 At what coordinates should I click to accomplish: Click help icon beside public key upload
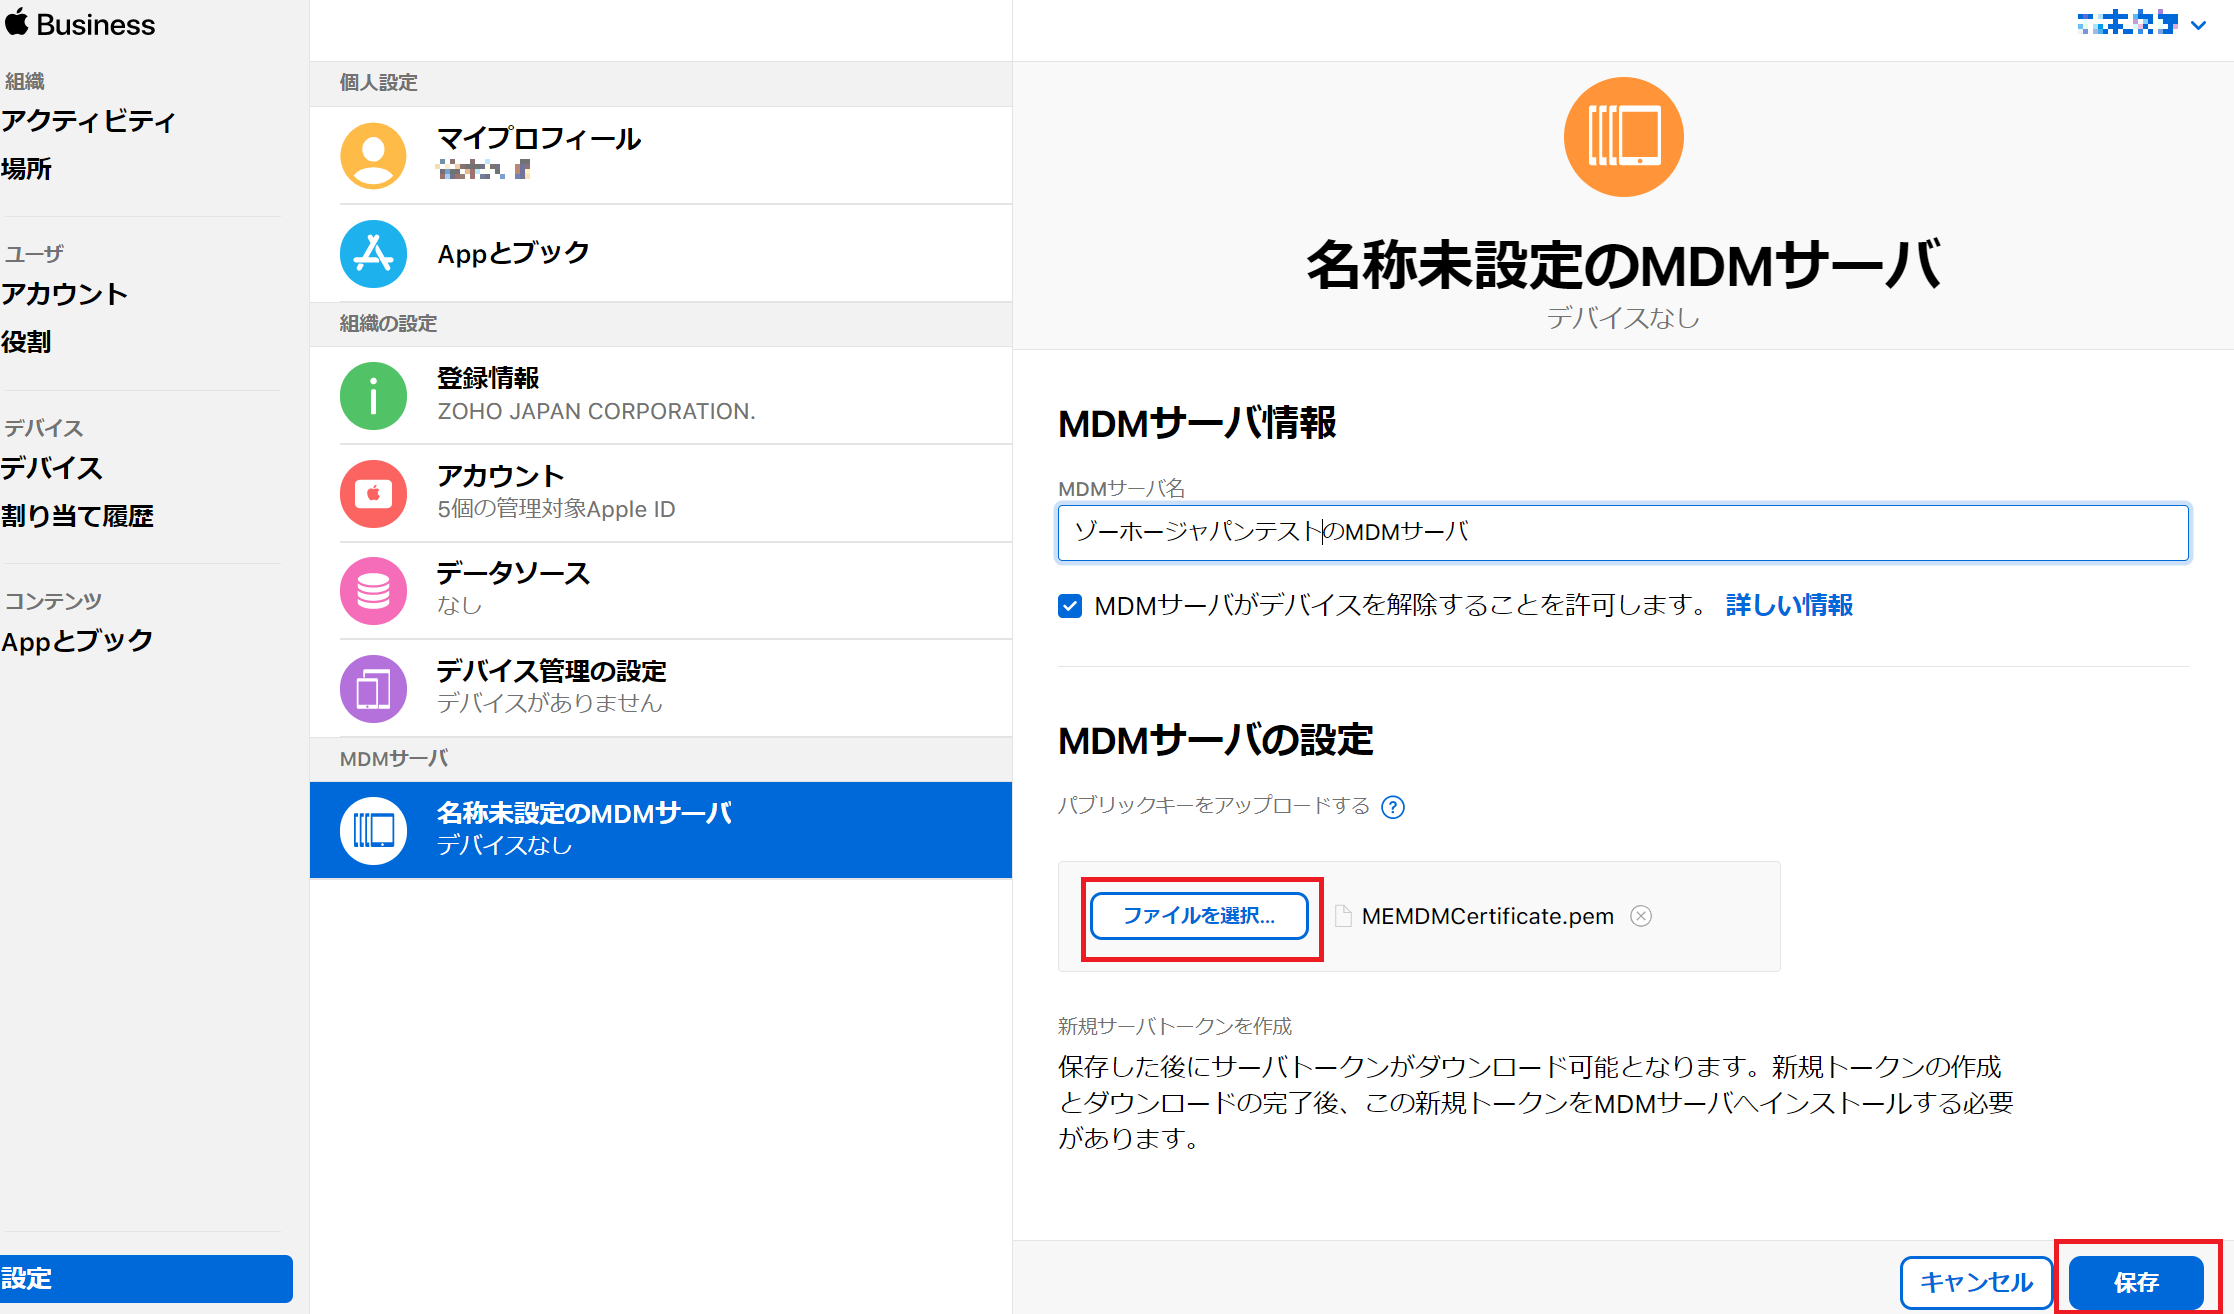(x=1392, y=807)
